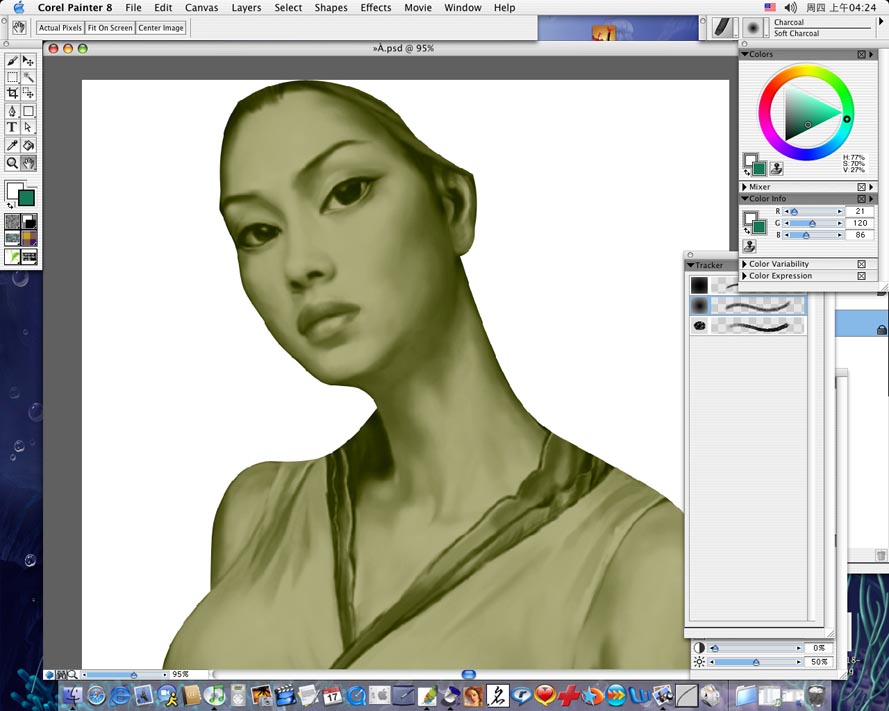
Task: Collapse the Color Info panel
Action: 745,198
